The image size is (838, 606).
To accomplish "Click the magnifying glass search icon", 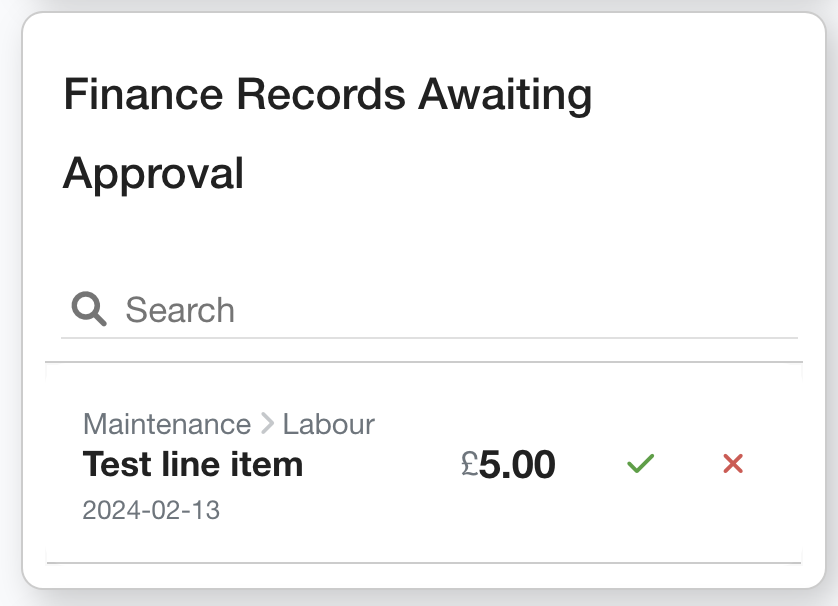I will [90, 309].
